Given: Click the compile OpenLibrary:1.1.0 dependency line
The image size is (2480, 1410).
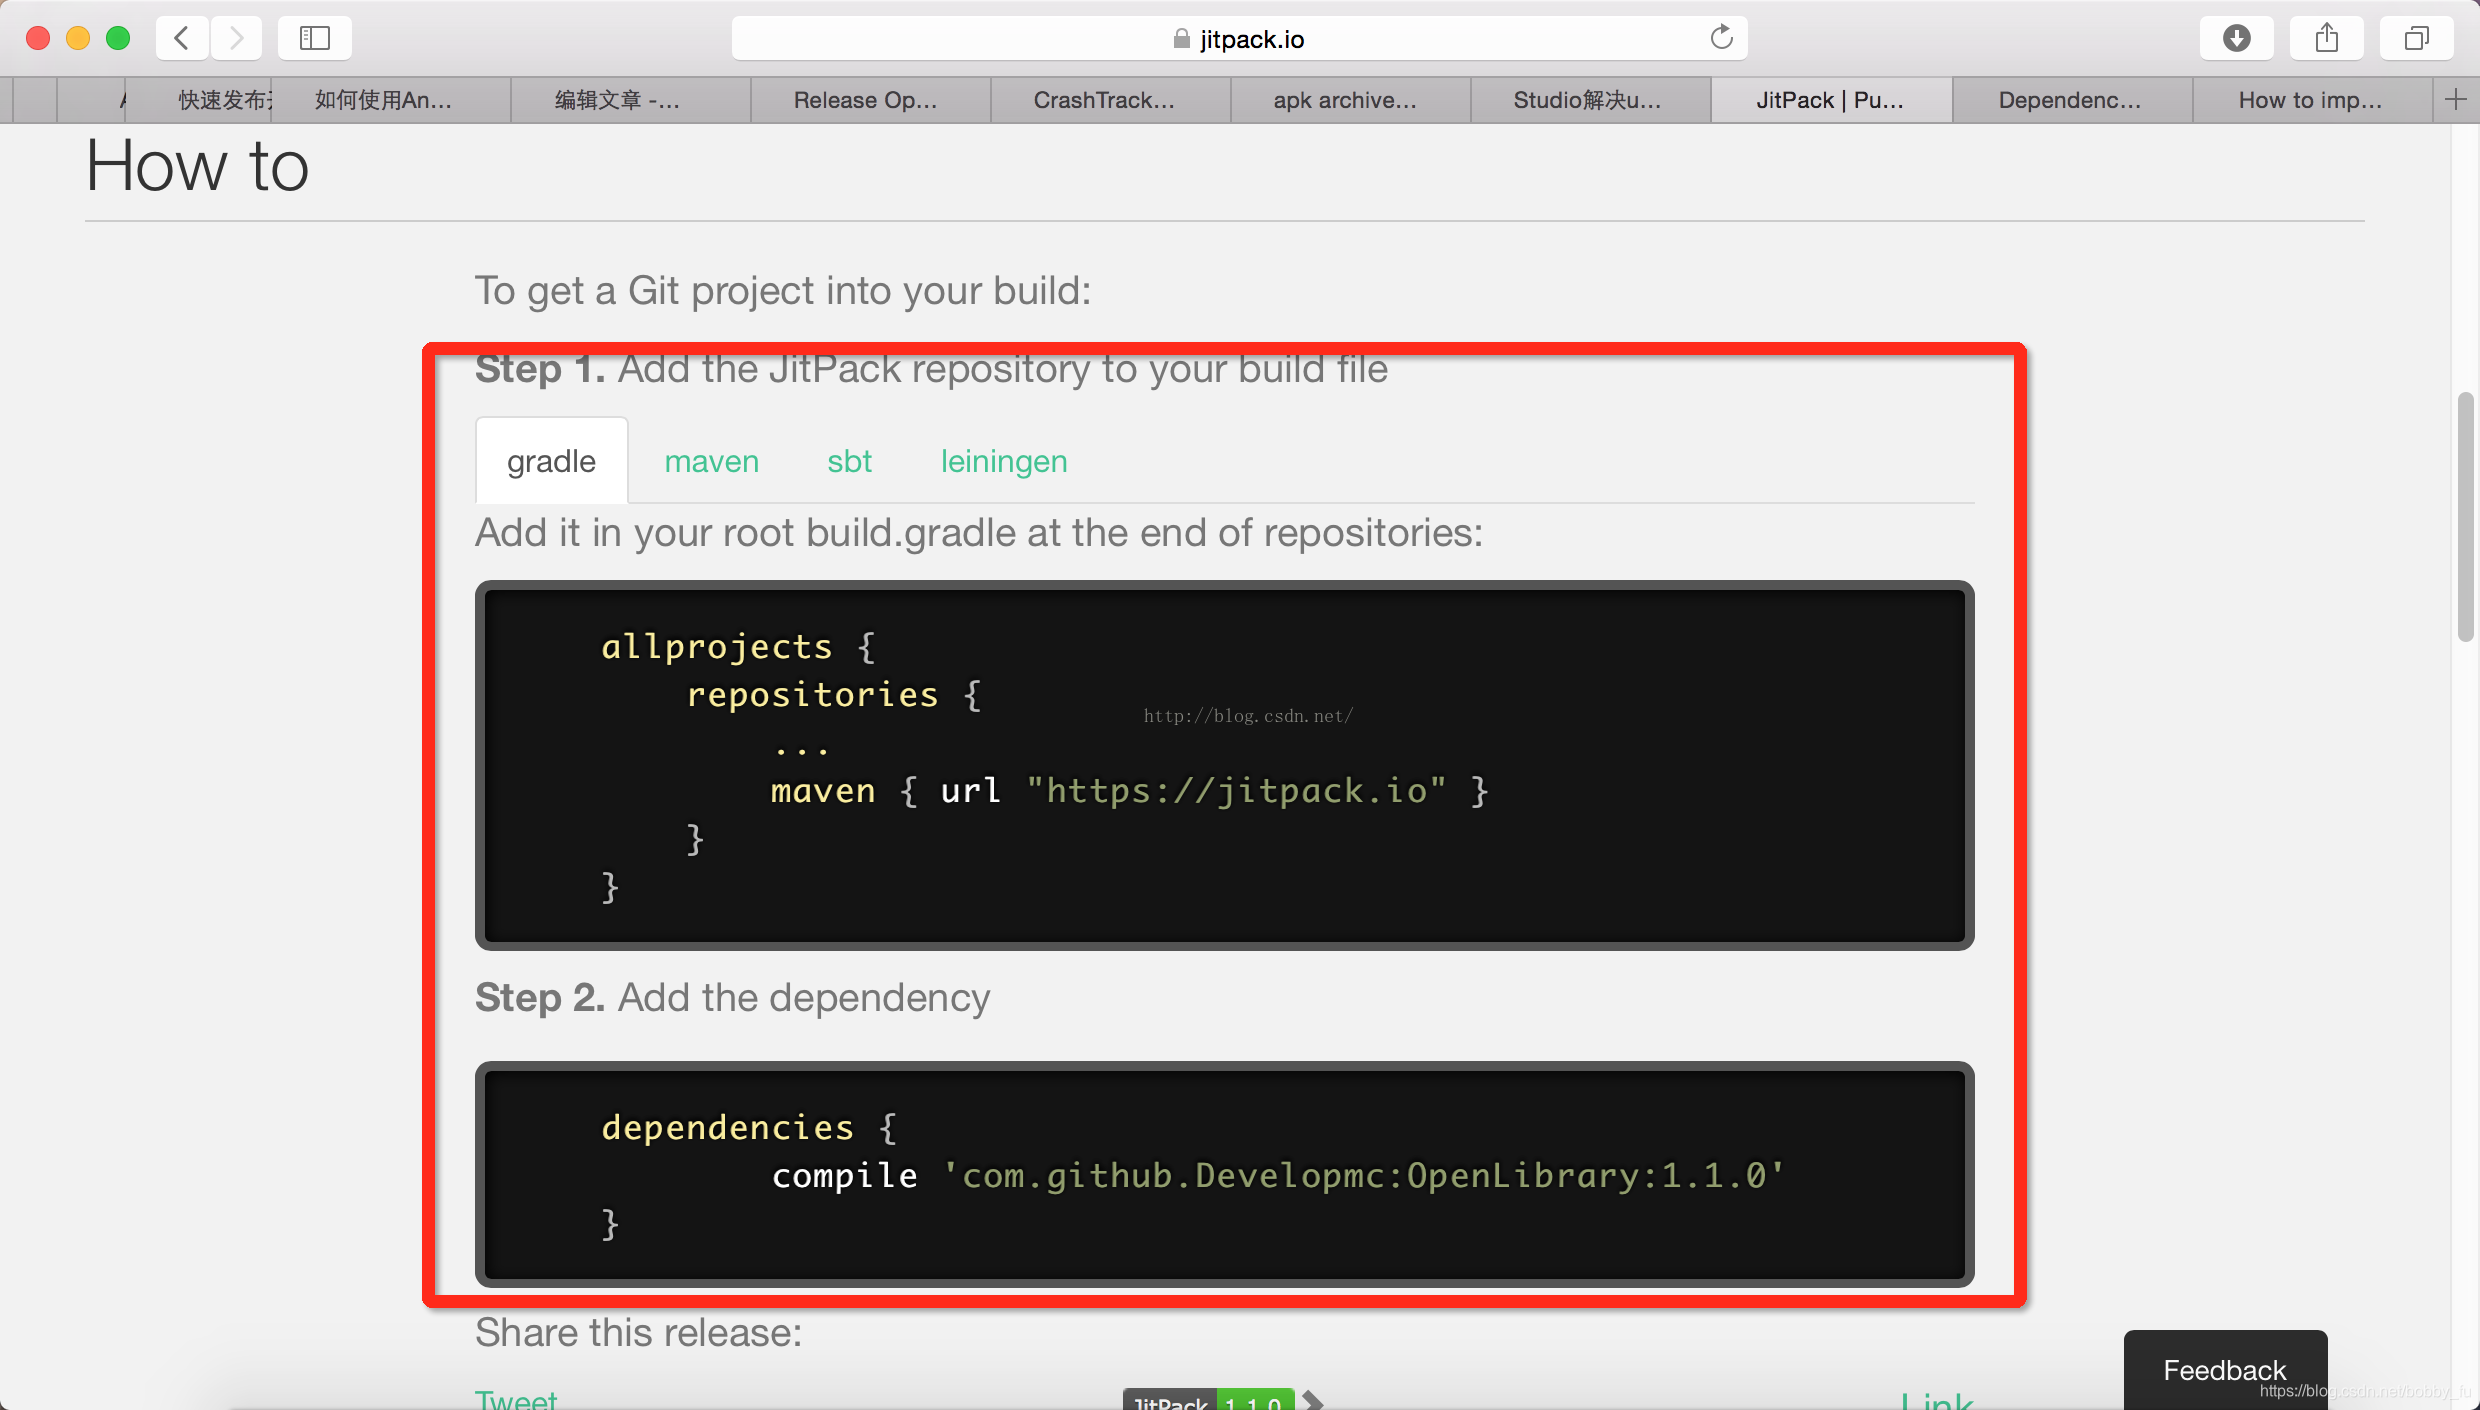Looking at the screenshot, I should coord(1278,1176).
